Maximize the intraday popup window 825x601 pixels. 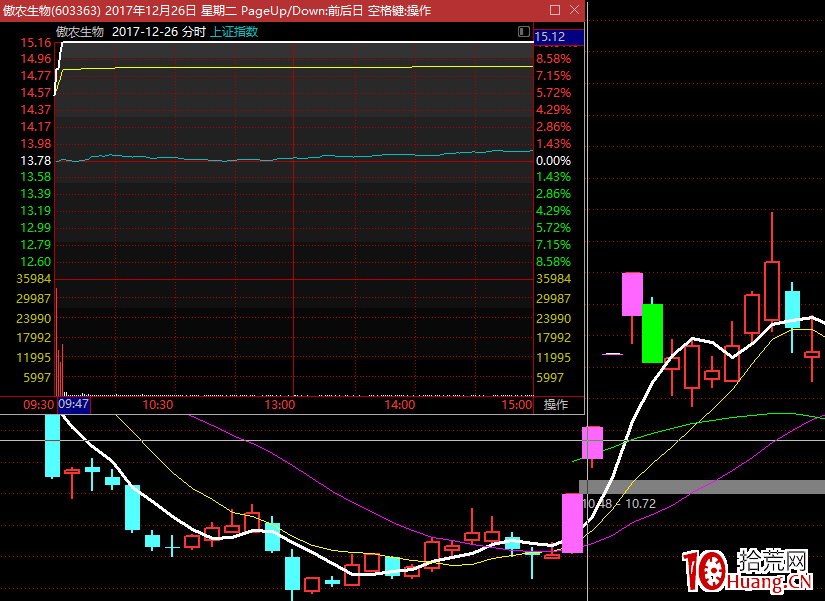click(555, 10)
